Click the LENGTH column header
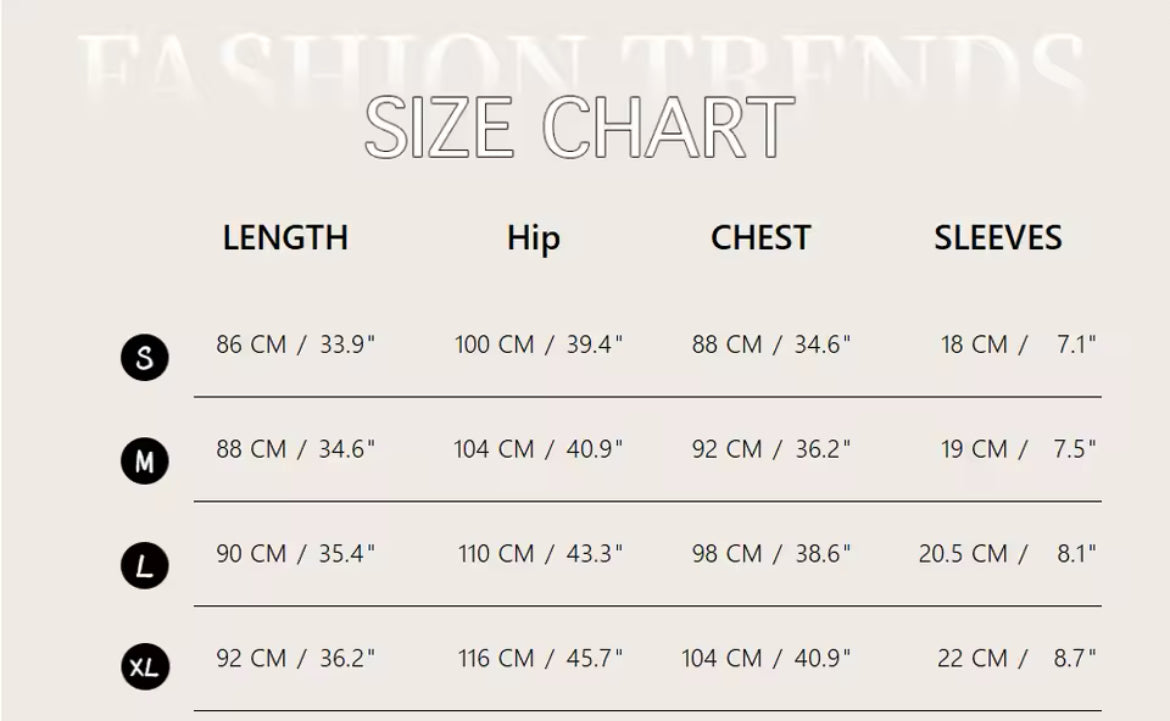The height and width of the screenshot is (721, 1170). coord(285,238)
